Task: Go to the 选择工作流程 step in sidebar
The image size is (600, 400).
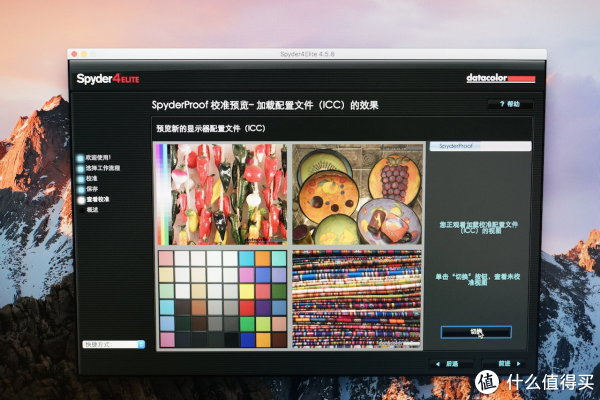Action: point(99,168)
